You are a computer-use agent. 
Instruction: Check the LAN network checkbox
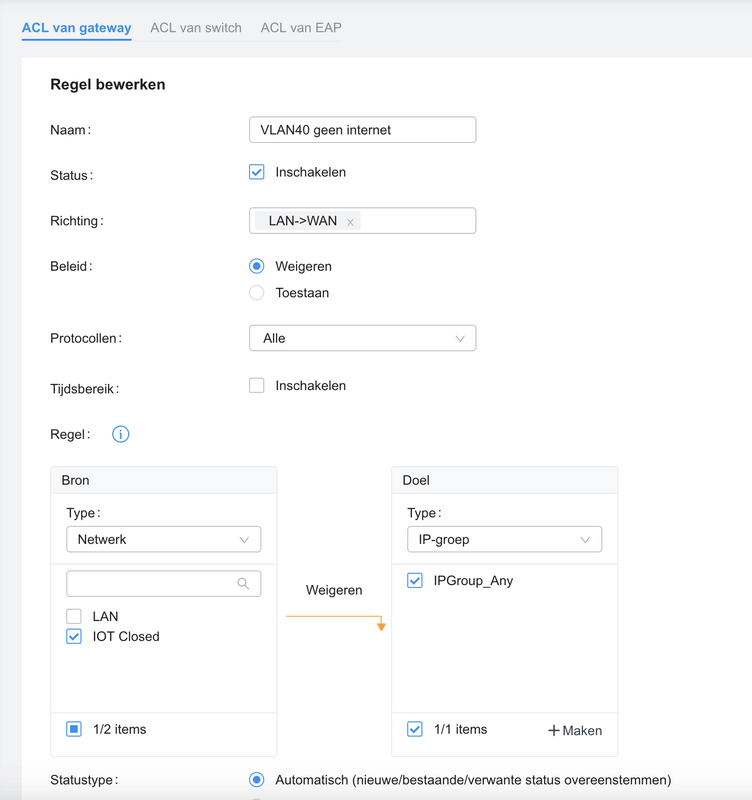[74, 617]
